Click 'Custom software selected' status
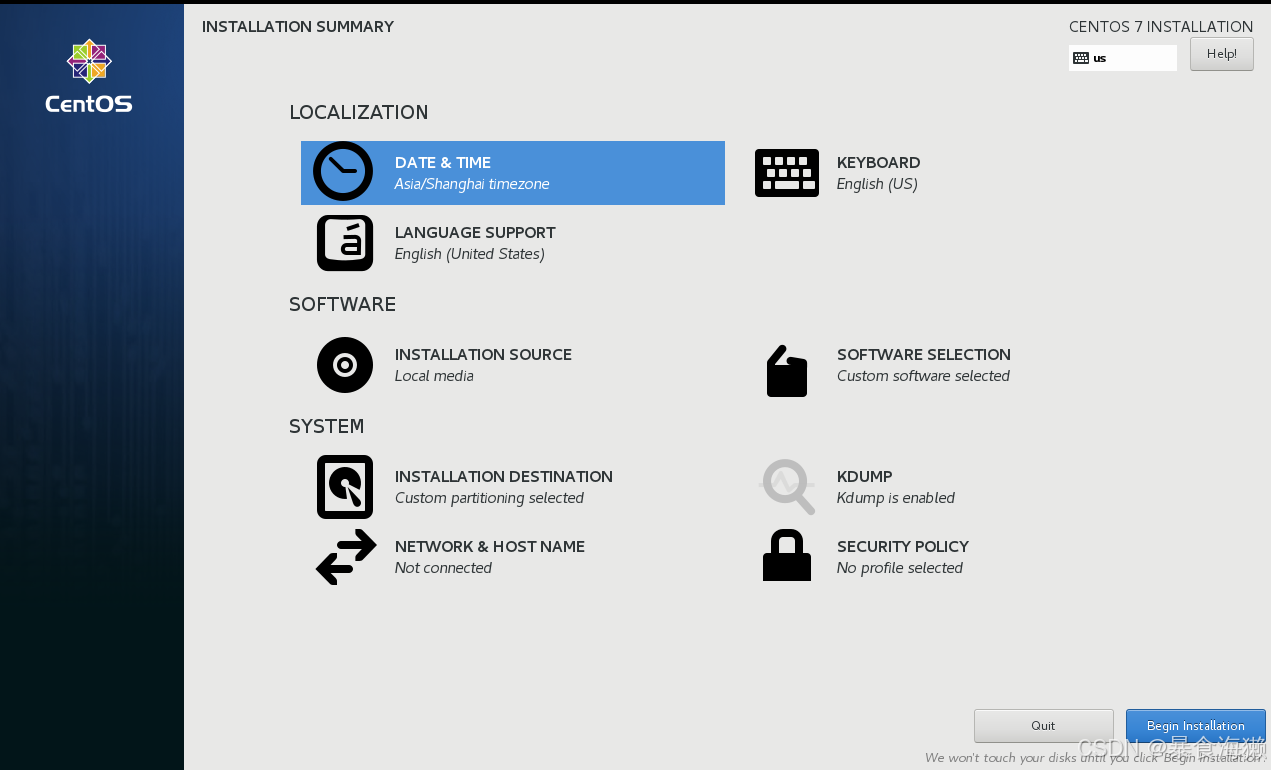 tap(923, 376)
